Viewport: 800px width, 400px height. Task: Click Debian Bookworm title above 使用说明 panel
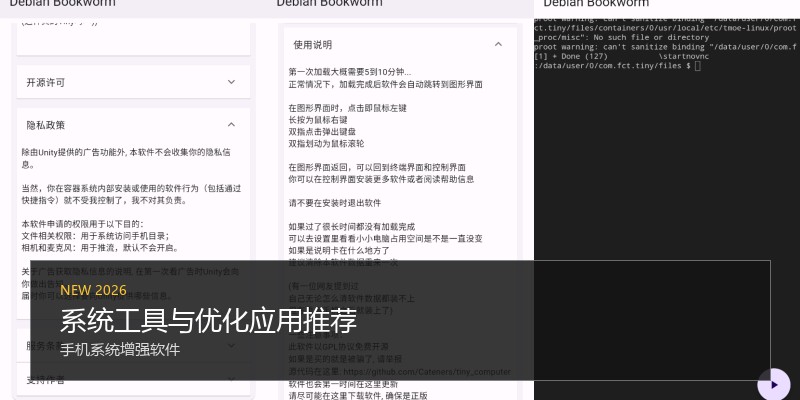click(x=329, y=4)
